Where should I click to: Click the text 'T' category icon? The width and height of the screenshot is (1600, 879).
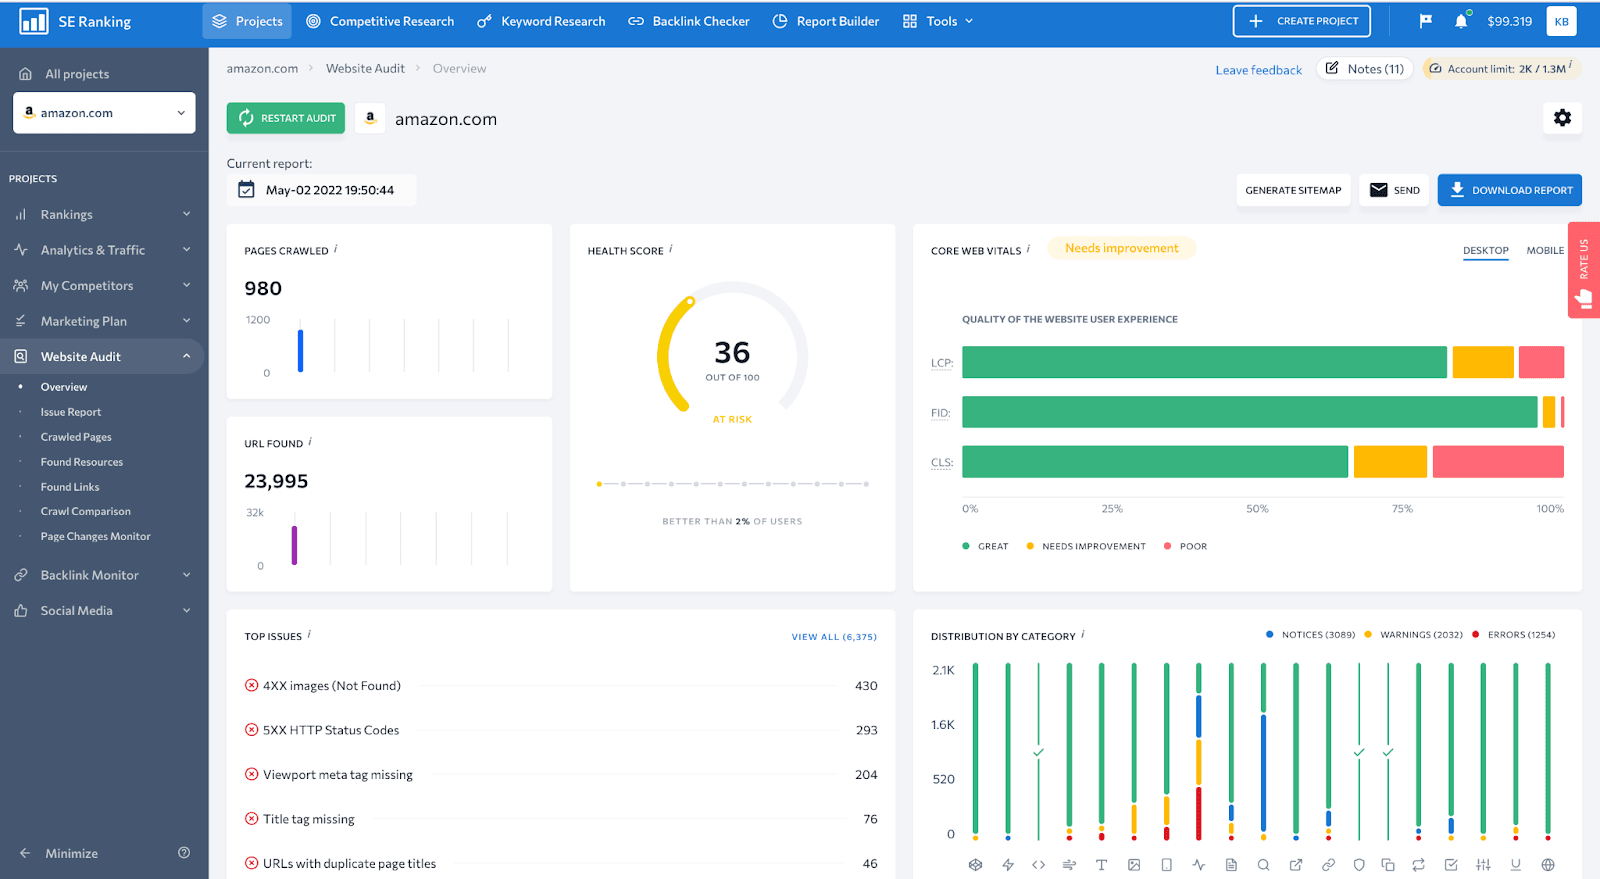click(x=1101, y=865)
